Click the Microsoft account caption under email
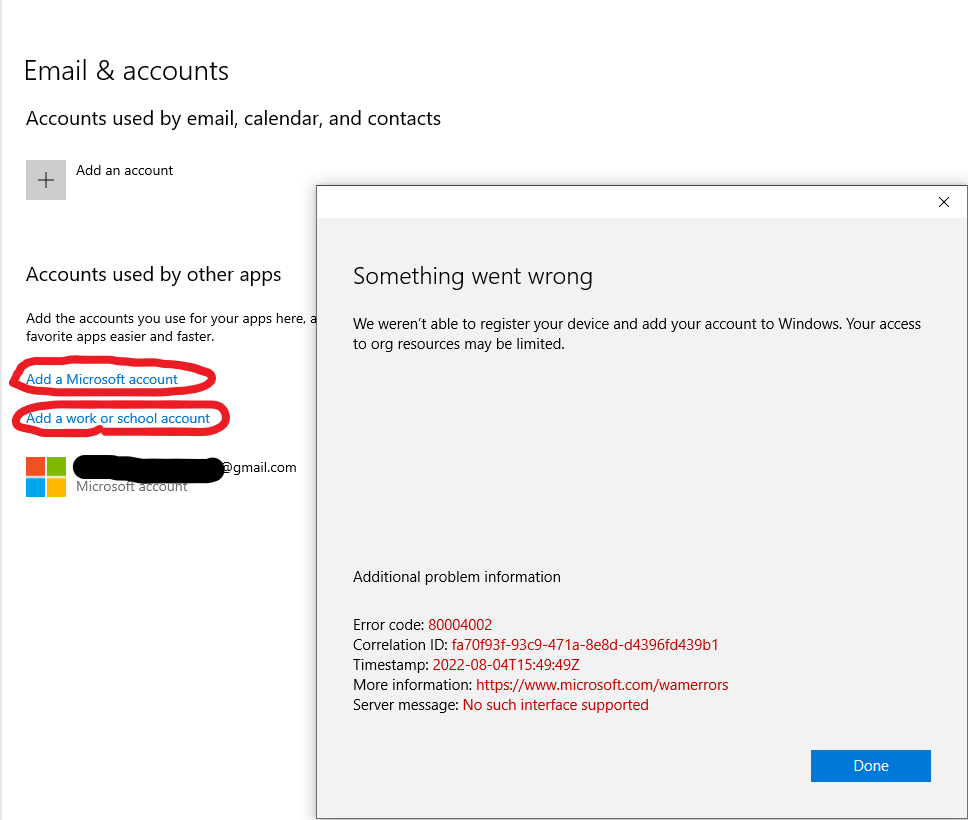The height and width of the screenshot is (820, 968). (131, 487)
